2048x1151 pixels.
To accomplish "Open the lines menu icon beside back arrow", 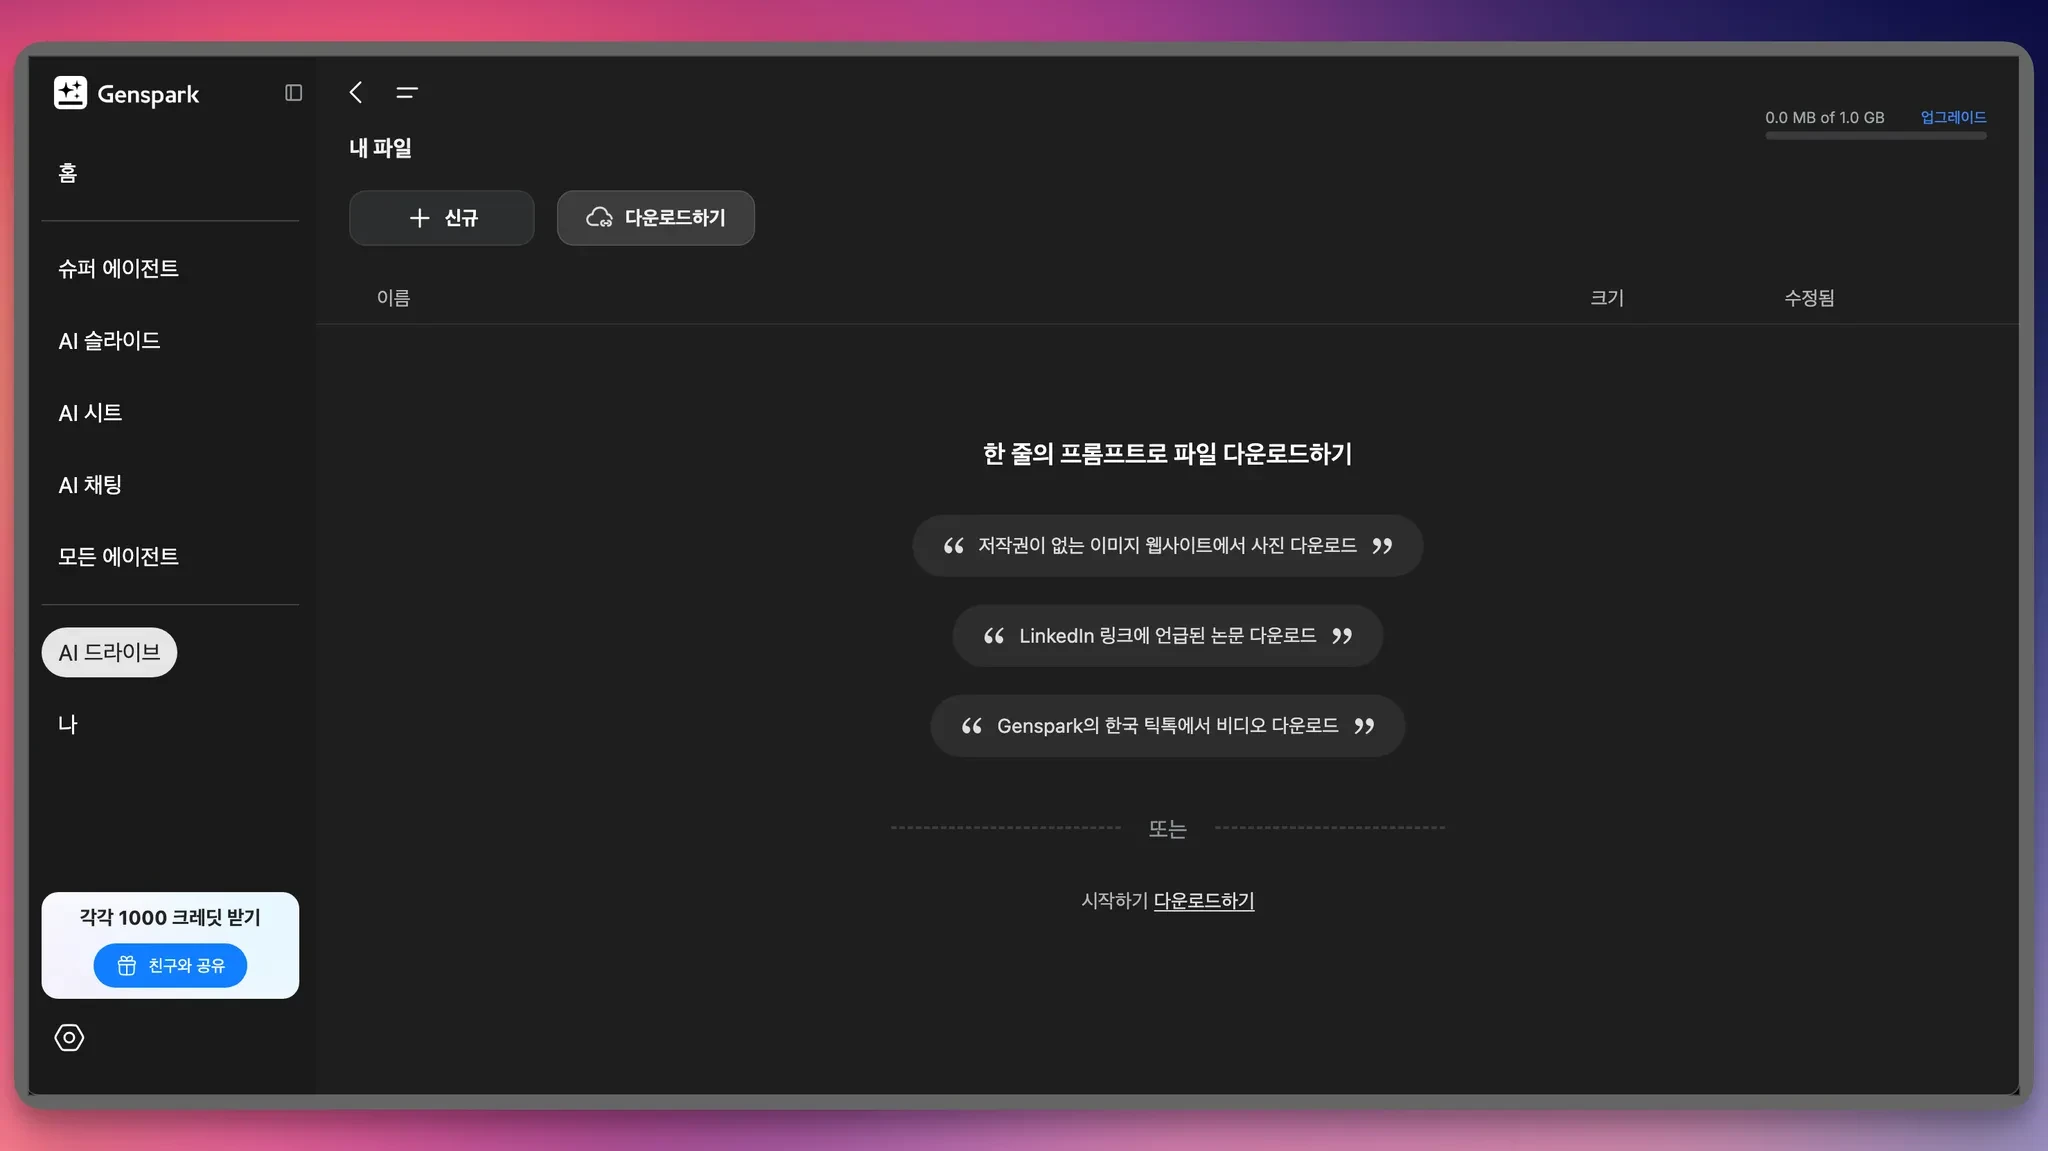I will coord(407,92).
